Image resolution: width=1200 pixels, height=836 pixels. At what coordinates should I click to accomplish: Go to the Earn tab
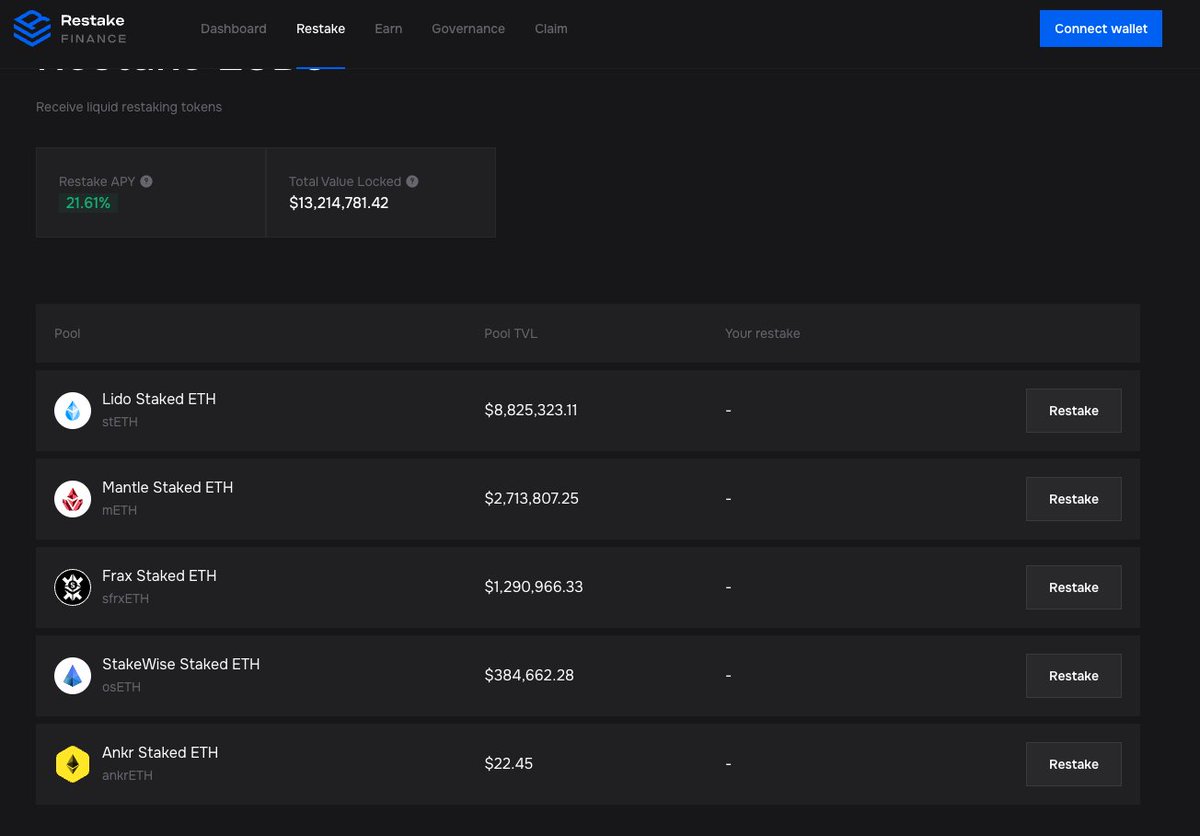[x=388, y=29]
